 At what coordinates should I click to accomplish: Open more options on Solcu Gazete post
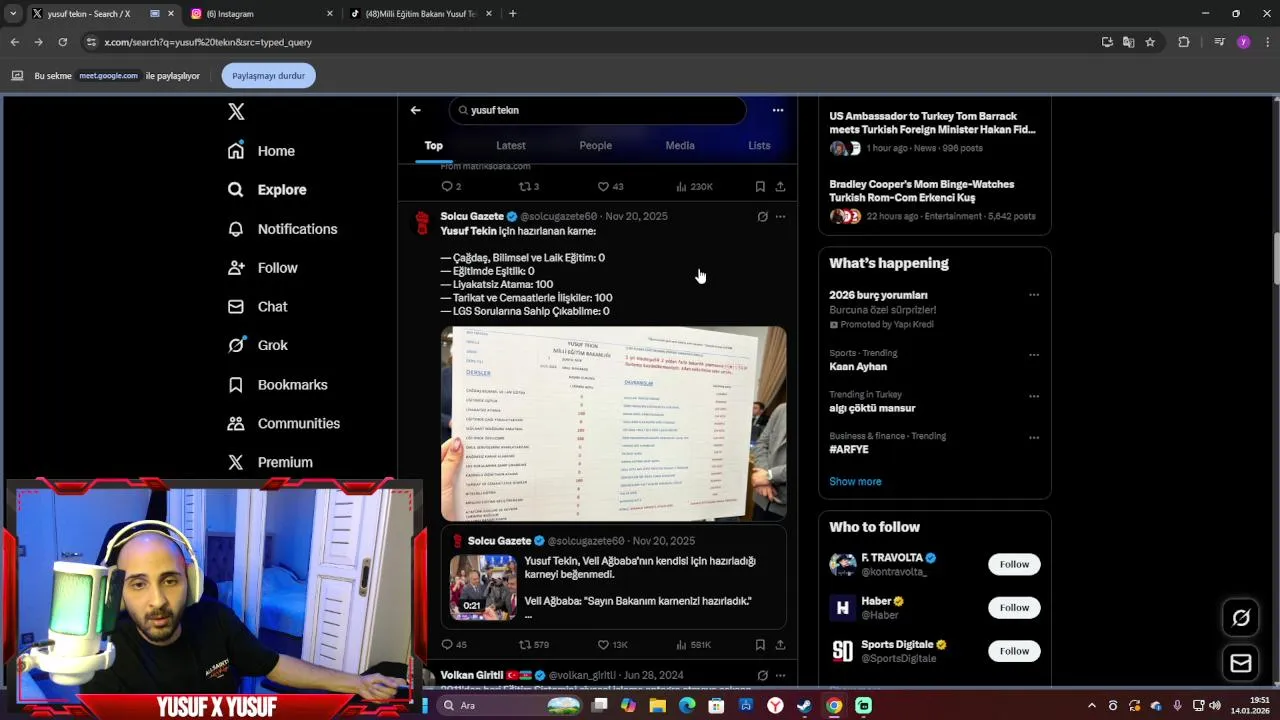point(780,217)
